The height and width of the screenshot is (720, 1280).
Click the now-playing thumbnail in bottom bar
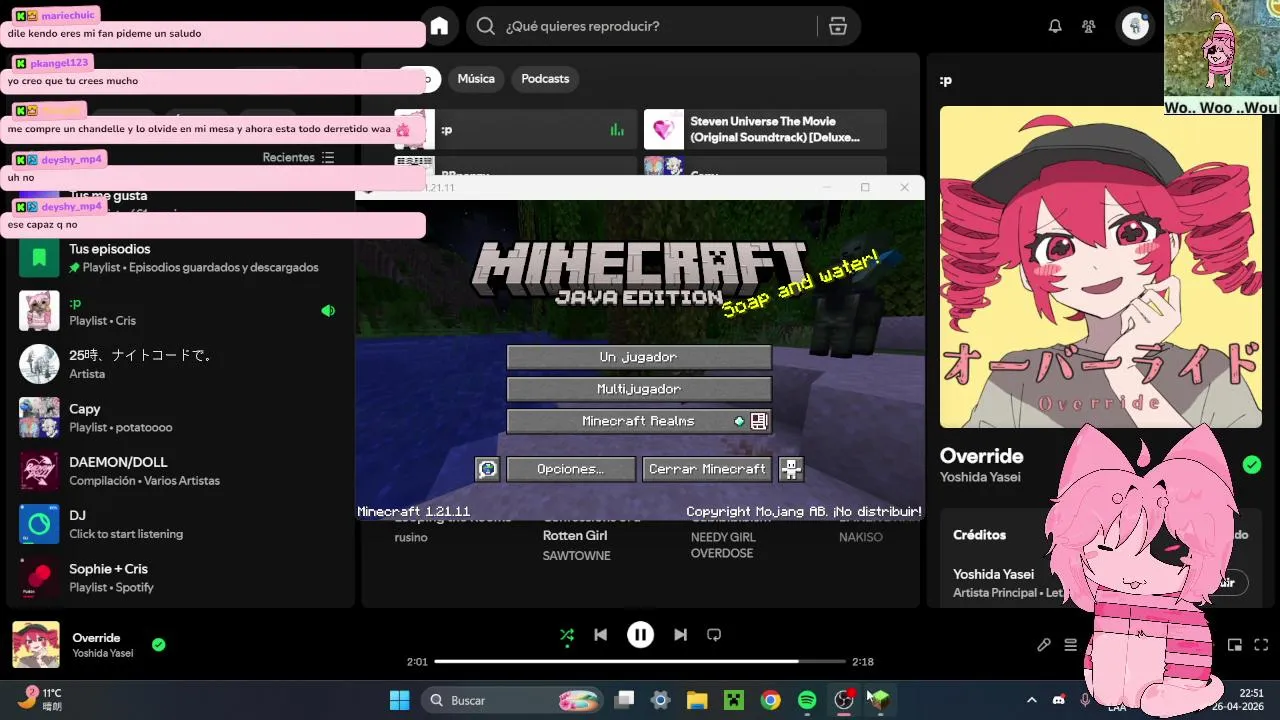[36, 645]
